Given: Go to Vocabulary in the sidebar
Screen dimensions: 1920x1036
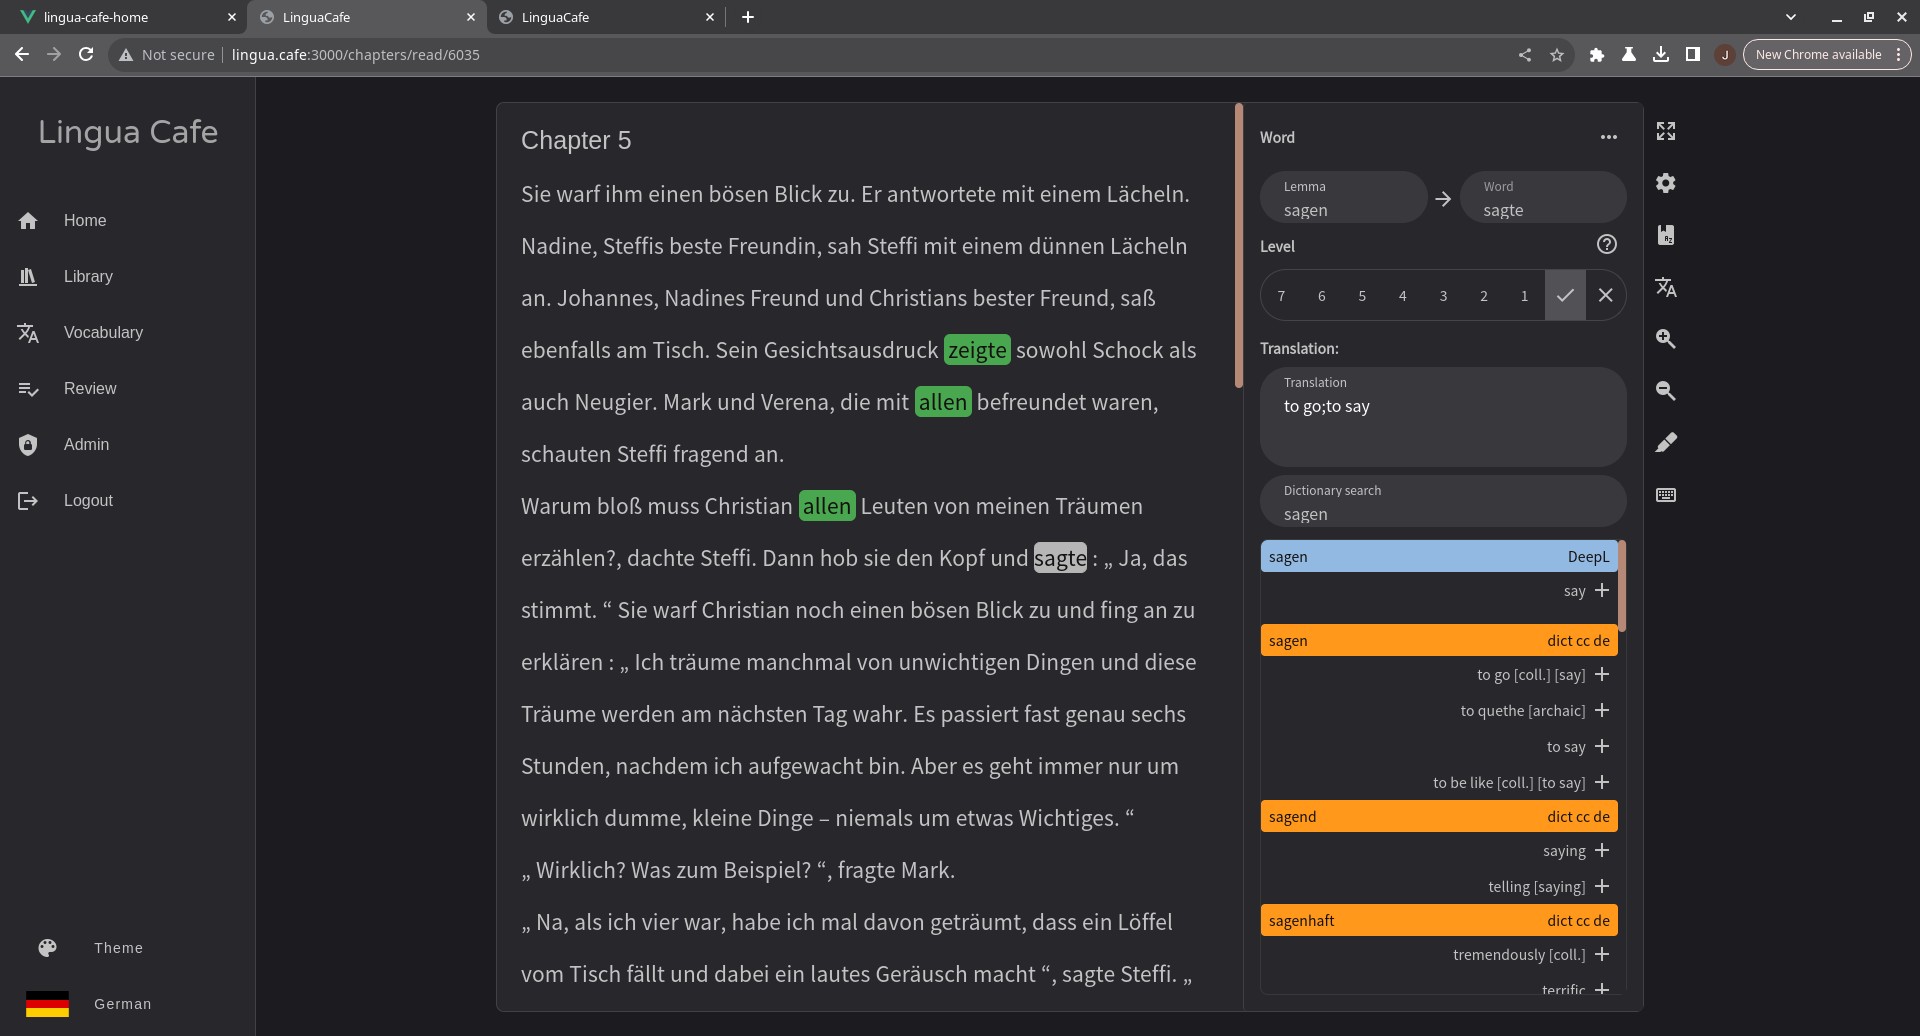Looking at the screenshot, I should coord(103,333).
